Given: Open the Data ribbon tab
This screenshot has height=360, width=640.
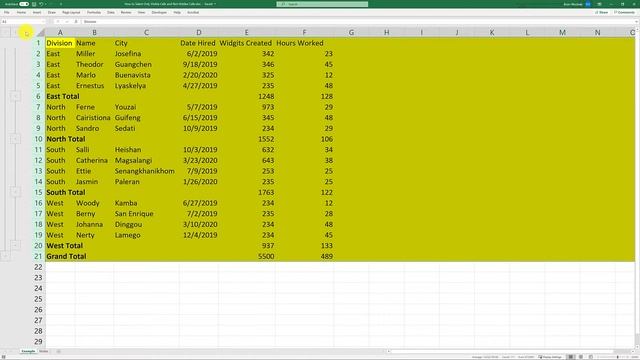Looking at the screenshot, I should coord(111,13).
